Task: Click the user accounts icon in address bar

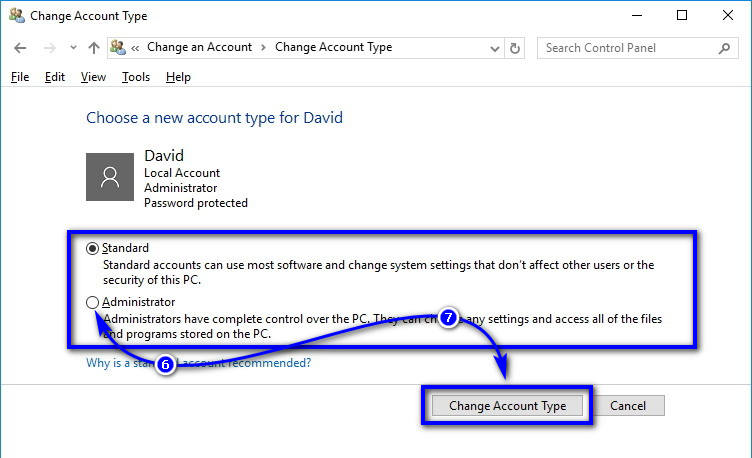Action: click(119, 48)
